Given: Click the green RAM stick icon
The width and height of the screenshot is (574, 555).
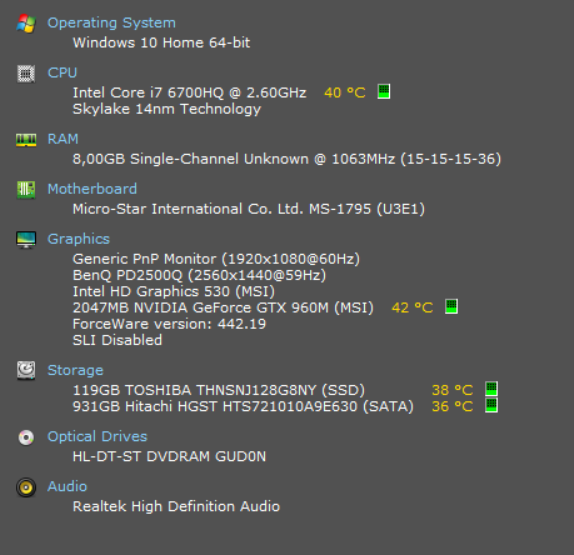Looking at the screenshot, I should pos(26,140).
